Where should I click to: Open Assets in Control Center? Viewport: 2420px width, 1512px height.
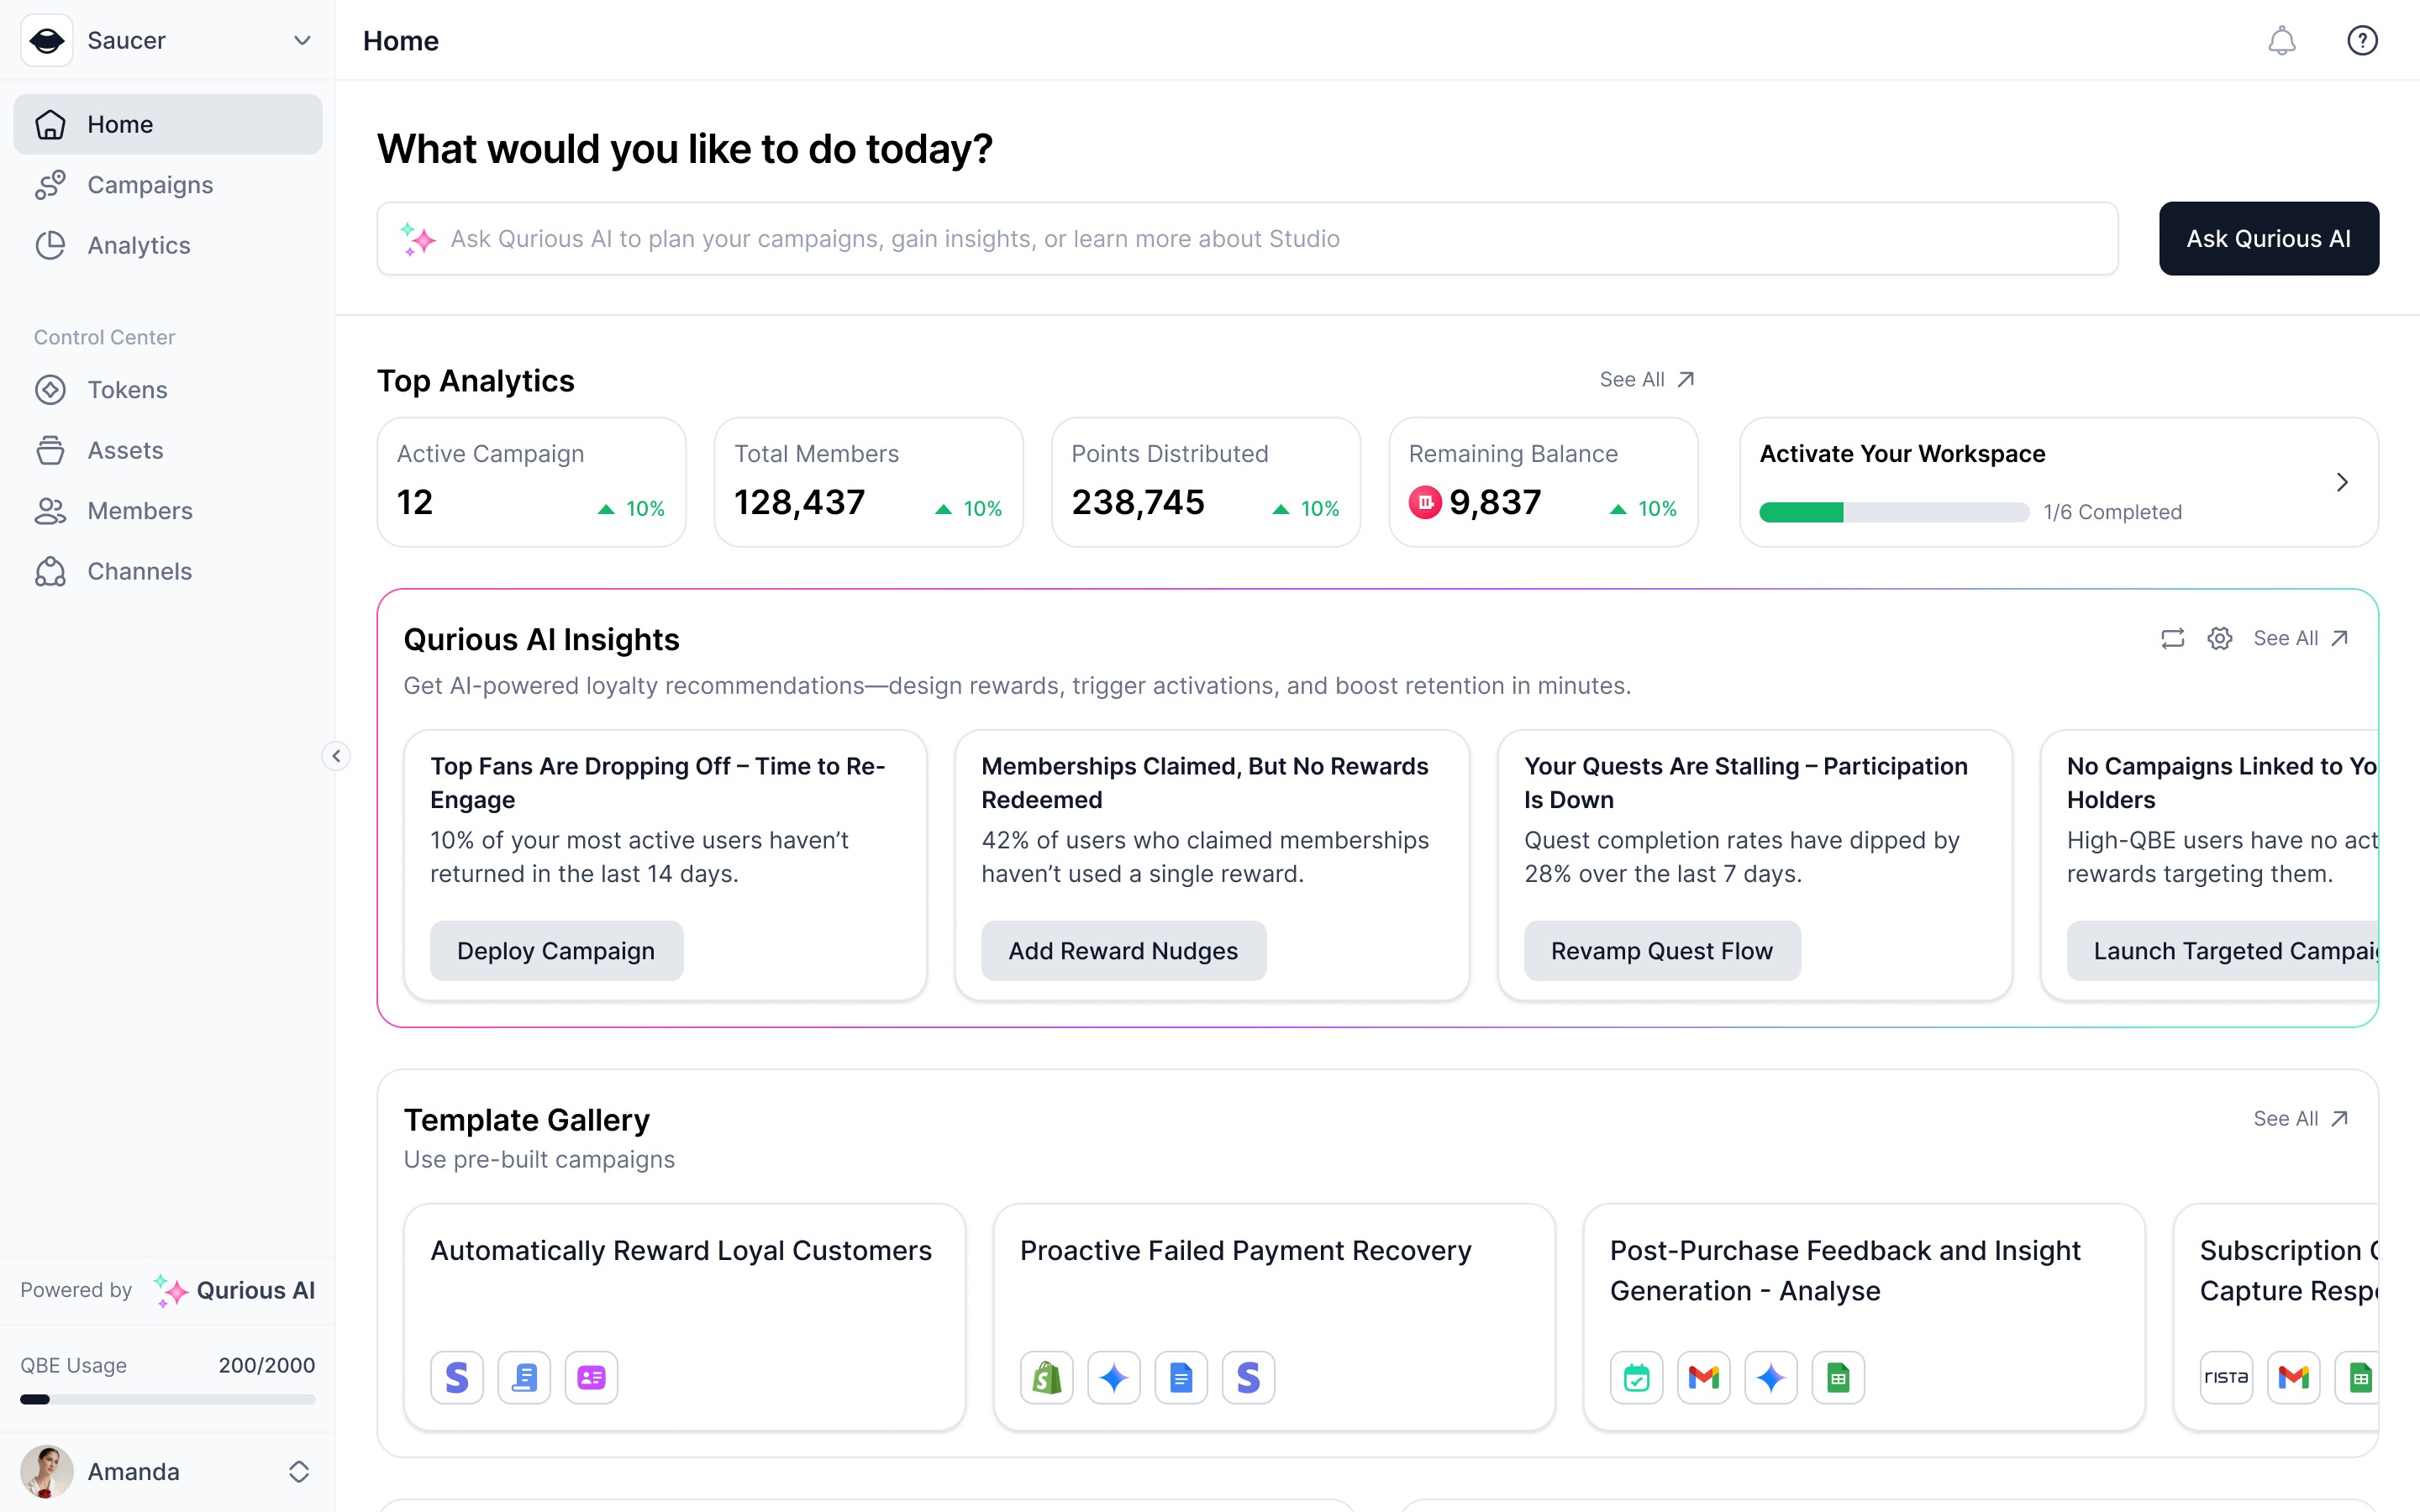click(168, 450)
